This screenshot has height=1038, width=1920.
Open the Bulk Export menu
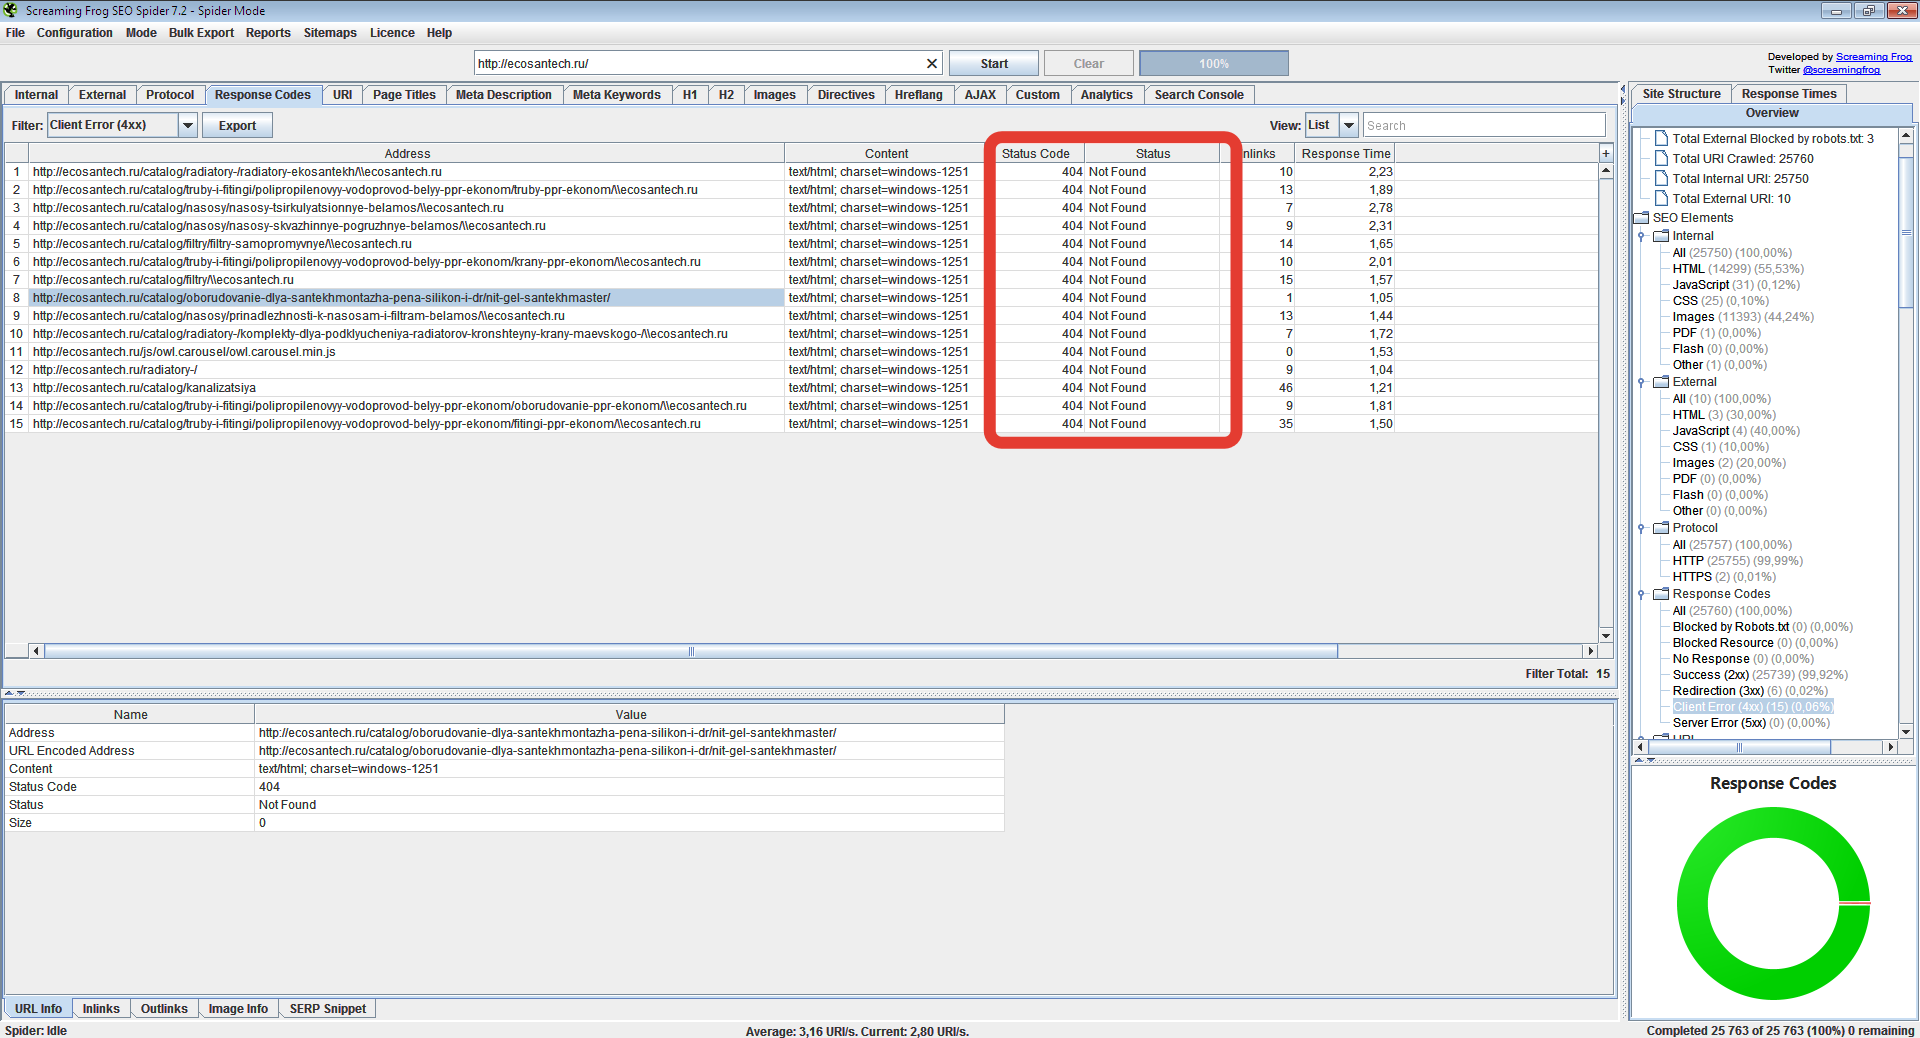click(201, 33)
